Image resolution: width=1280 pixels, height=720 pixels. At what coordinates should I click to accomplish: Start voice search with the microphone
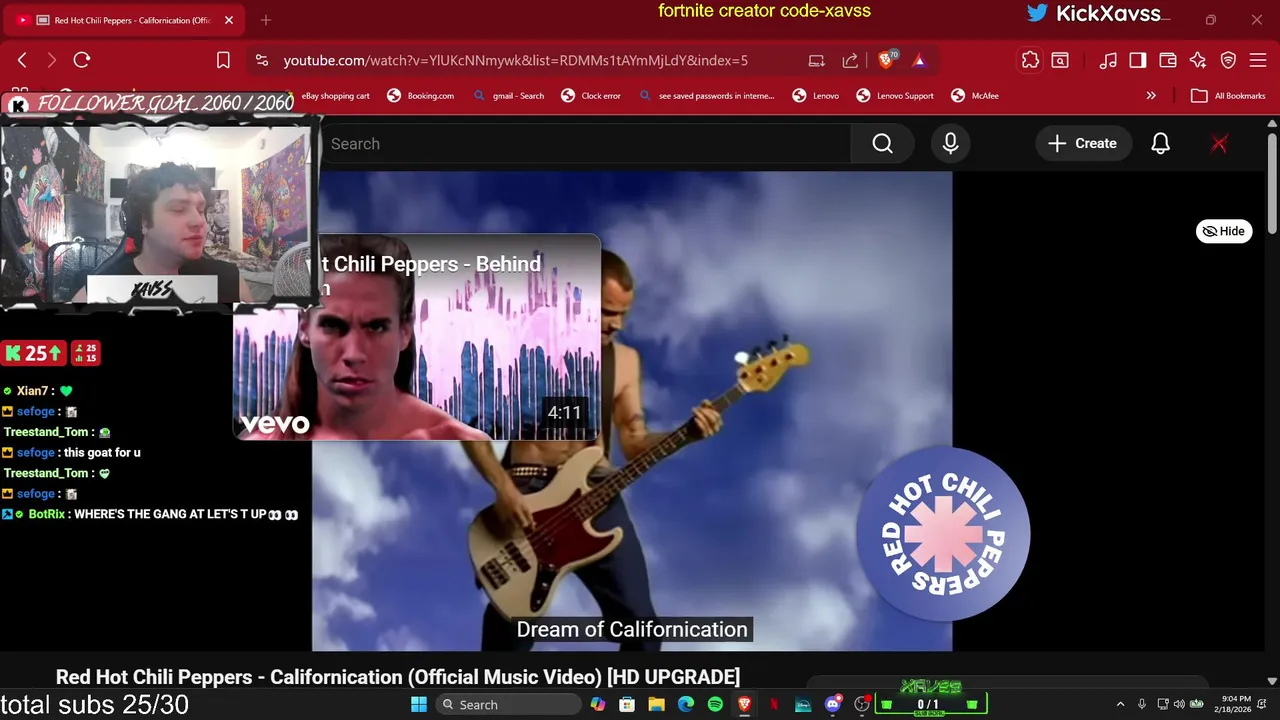click(950, 144)
